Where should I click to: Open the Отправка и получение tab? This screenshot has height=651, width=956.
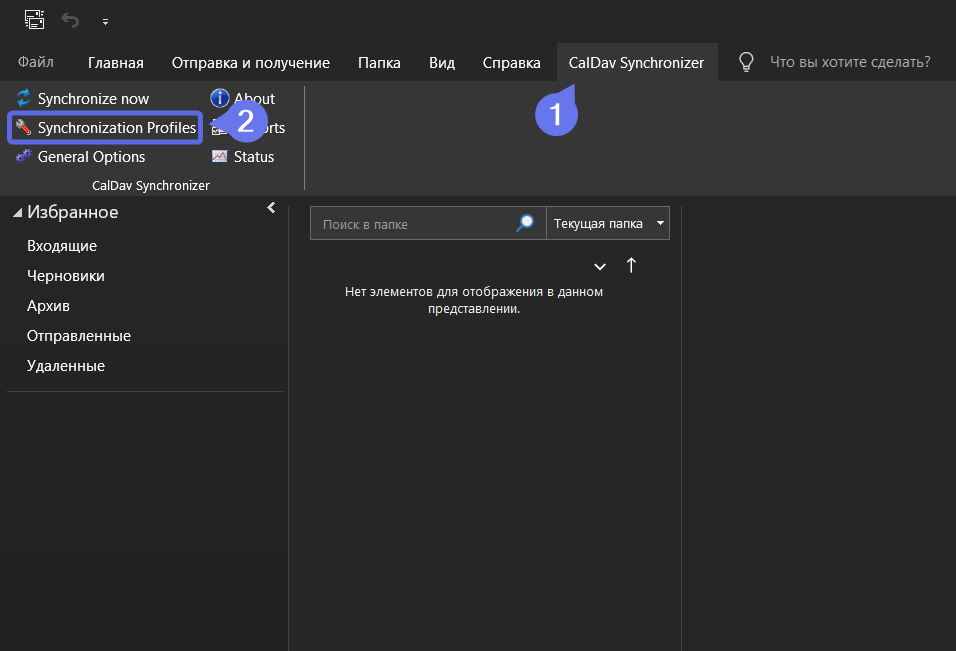point(250,63)
